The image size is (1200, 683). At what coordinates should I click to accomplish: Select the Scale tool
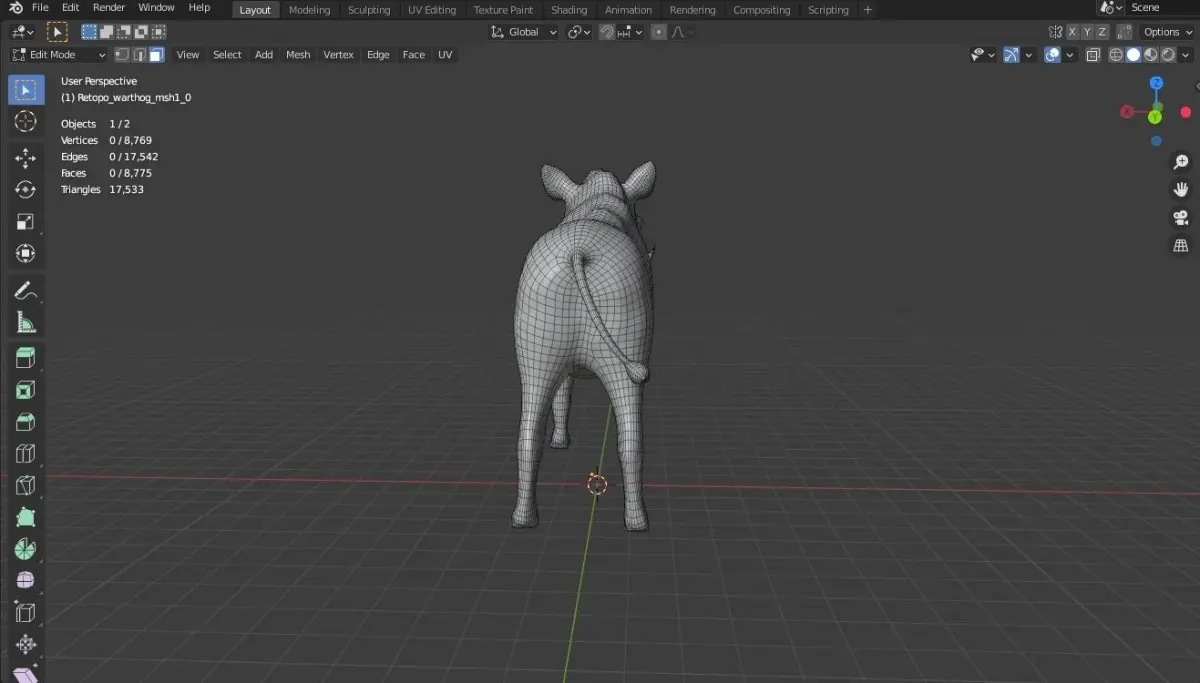point(26,222)
